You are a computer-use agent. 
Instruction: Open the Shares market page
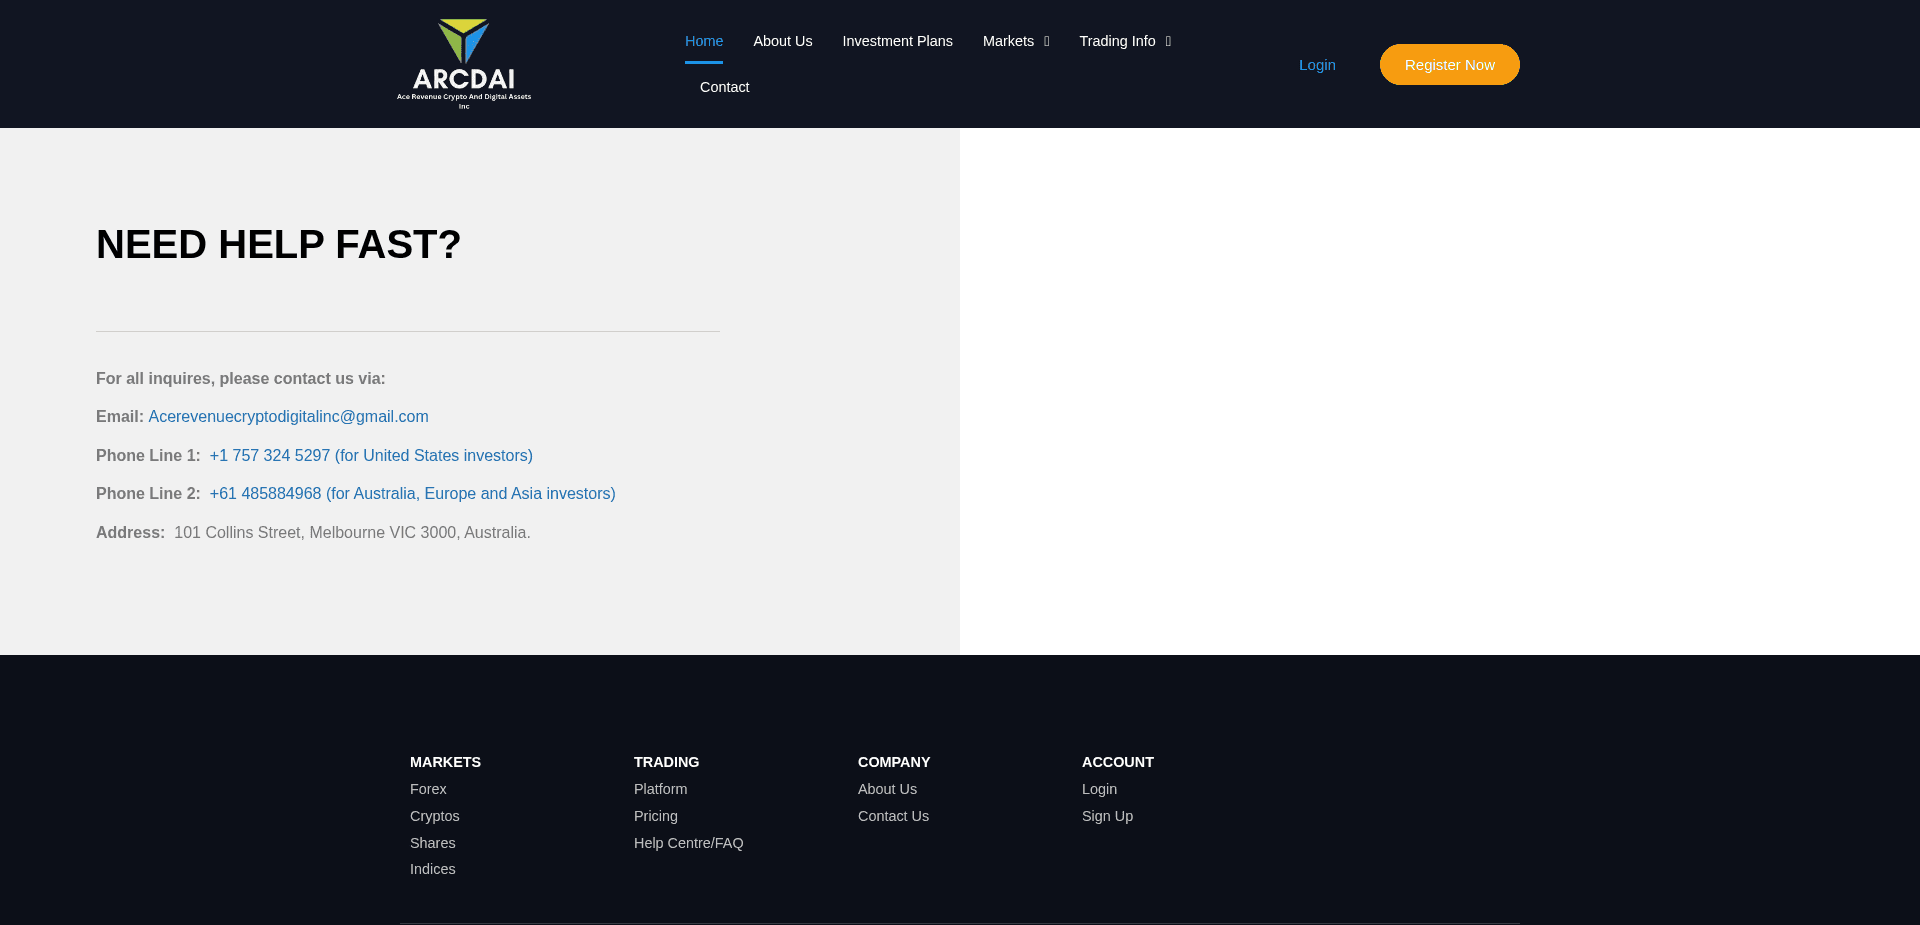point(432,843)
